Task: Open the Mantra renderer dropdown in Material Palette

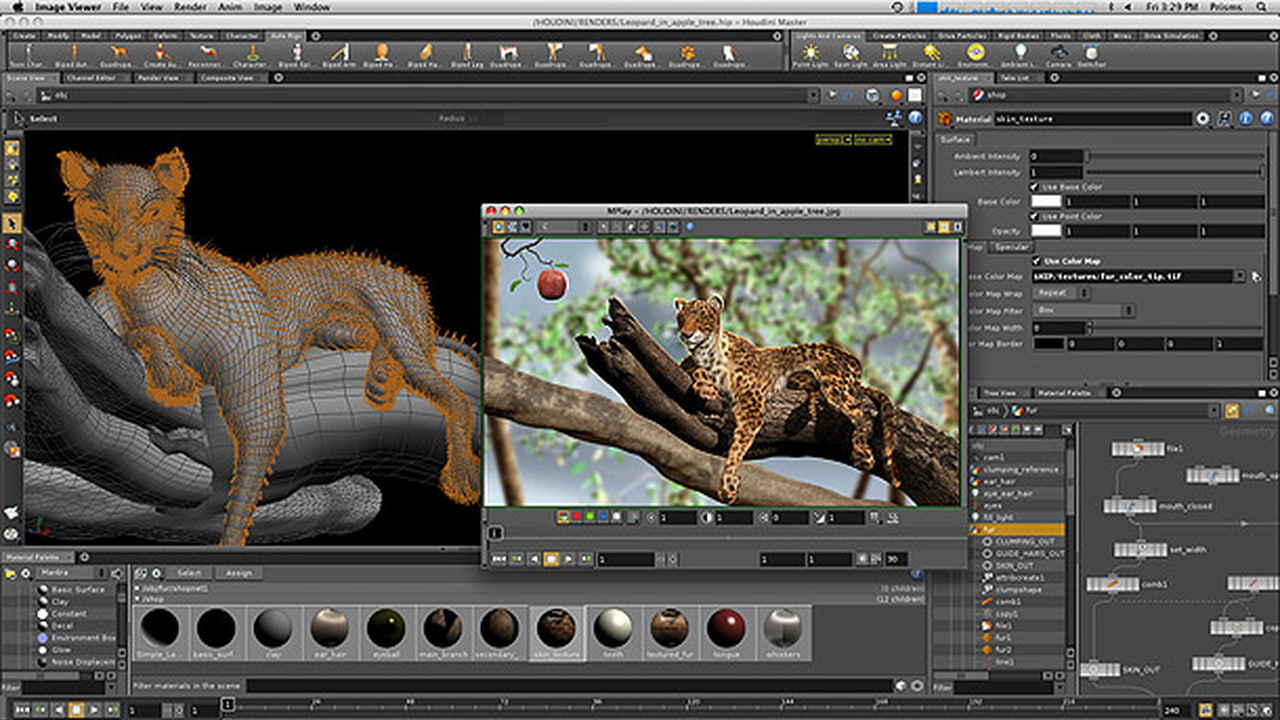Action: [x=68, y=573]
